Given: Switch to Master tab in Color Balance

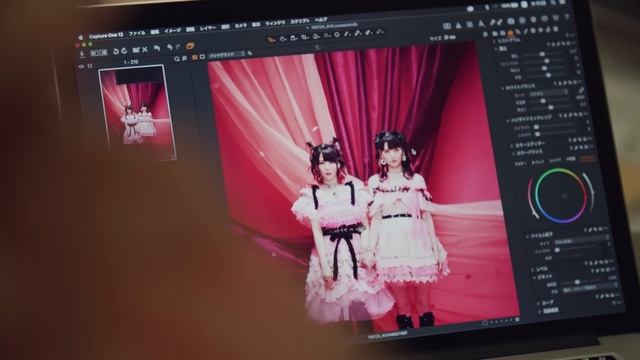Looking at the screenshot, I should click(520, 163).
